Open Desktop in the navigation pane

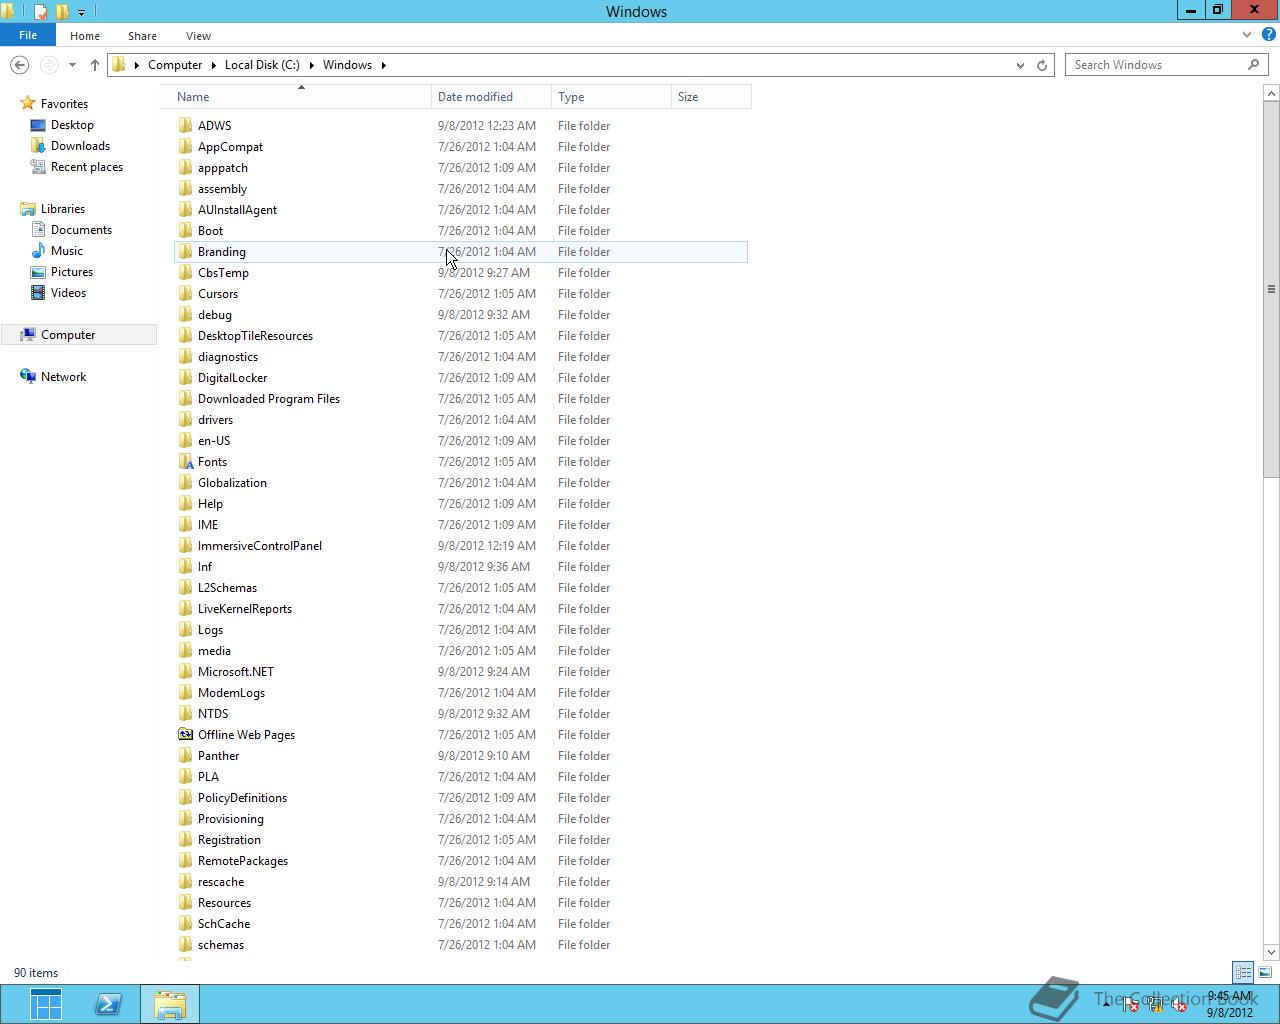(x=72, y=125)
